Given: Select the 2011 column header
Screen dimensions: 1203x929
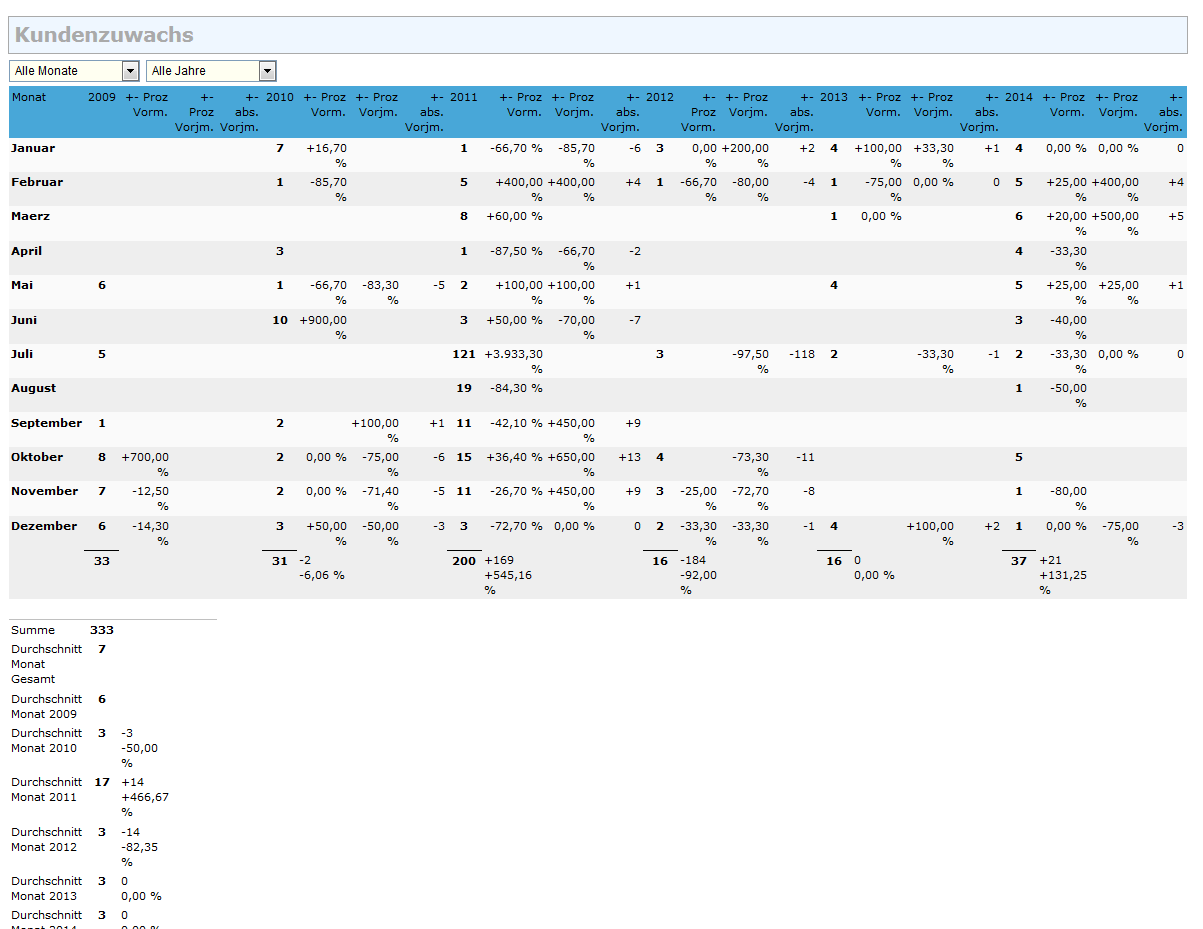Looking at the screenshot, I should coord(463,98).
